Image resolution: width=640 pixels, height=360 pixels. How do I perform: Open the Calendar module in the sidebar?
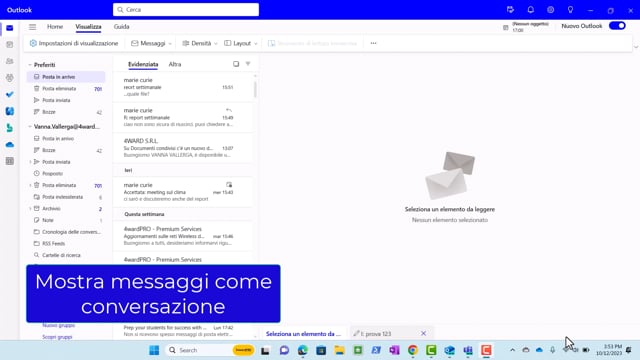(x=10, y=44)
